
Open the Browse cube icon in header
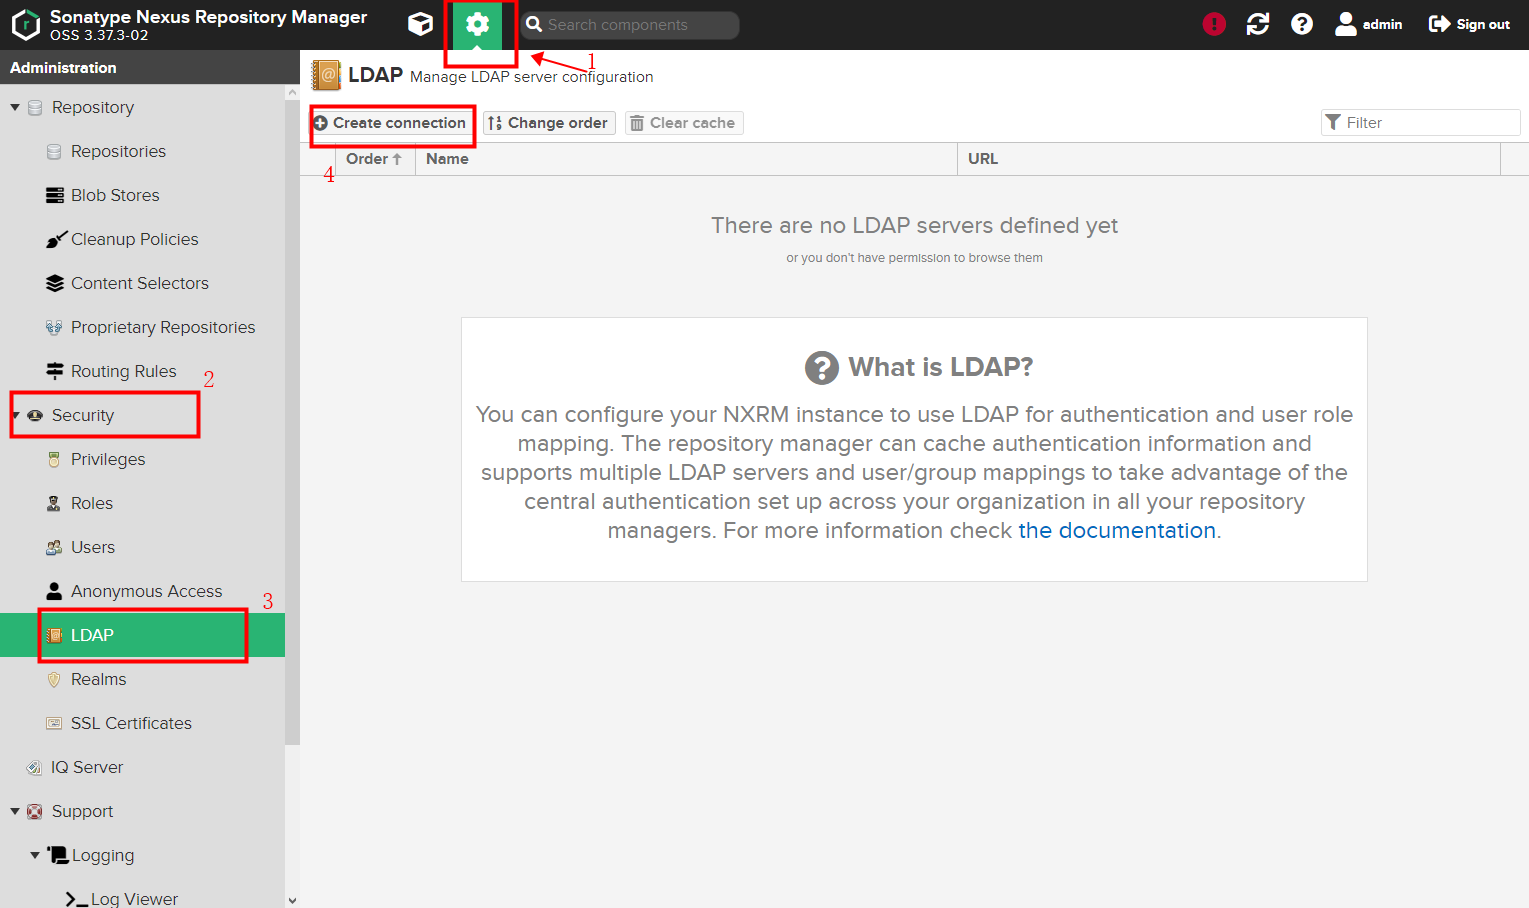coord(421,24)
